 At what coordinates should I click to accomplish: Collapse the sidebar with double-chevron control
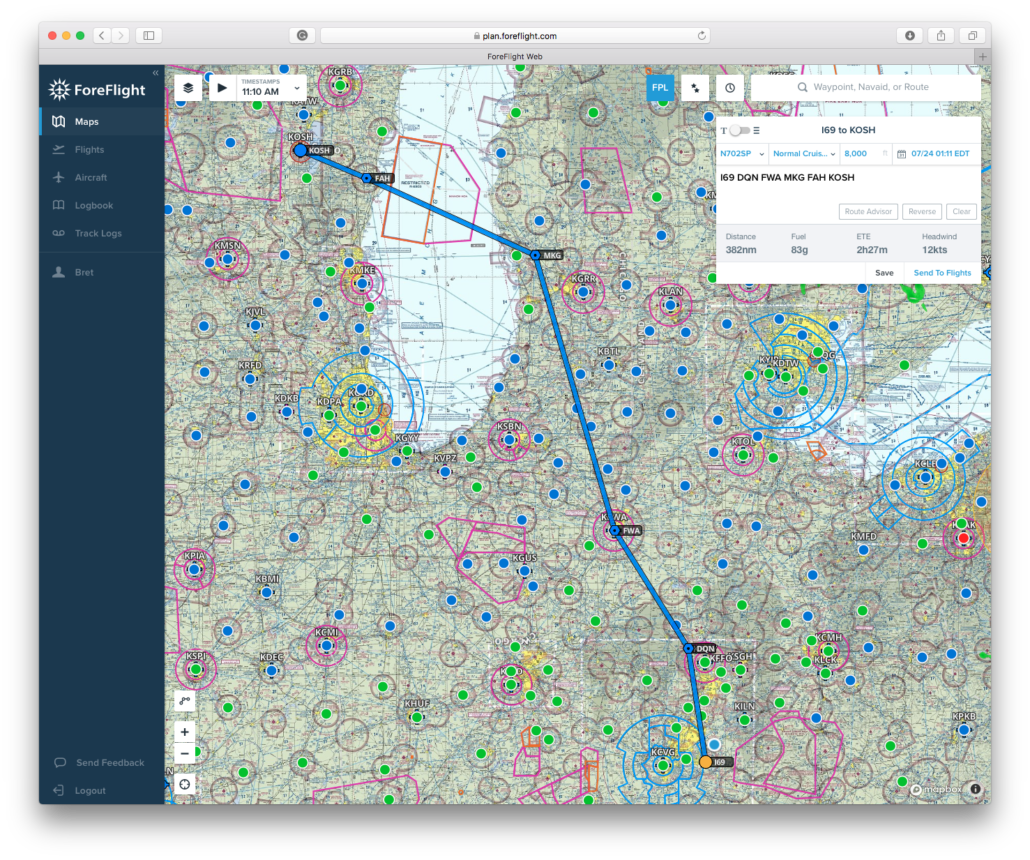(156, 71)
